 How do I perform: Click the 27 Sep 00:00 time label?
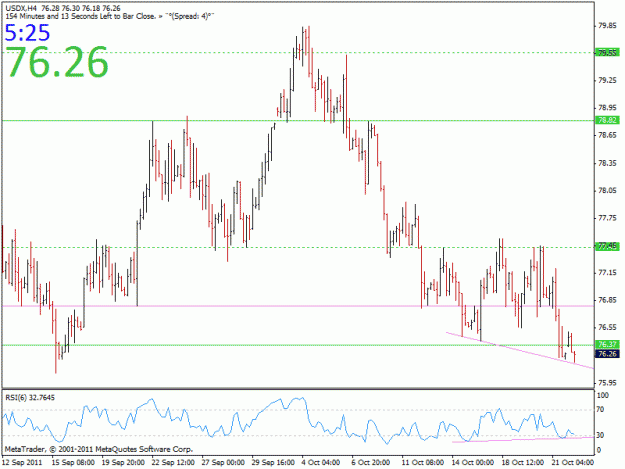tap(223, 462)
